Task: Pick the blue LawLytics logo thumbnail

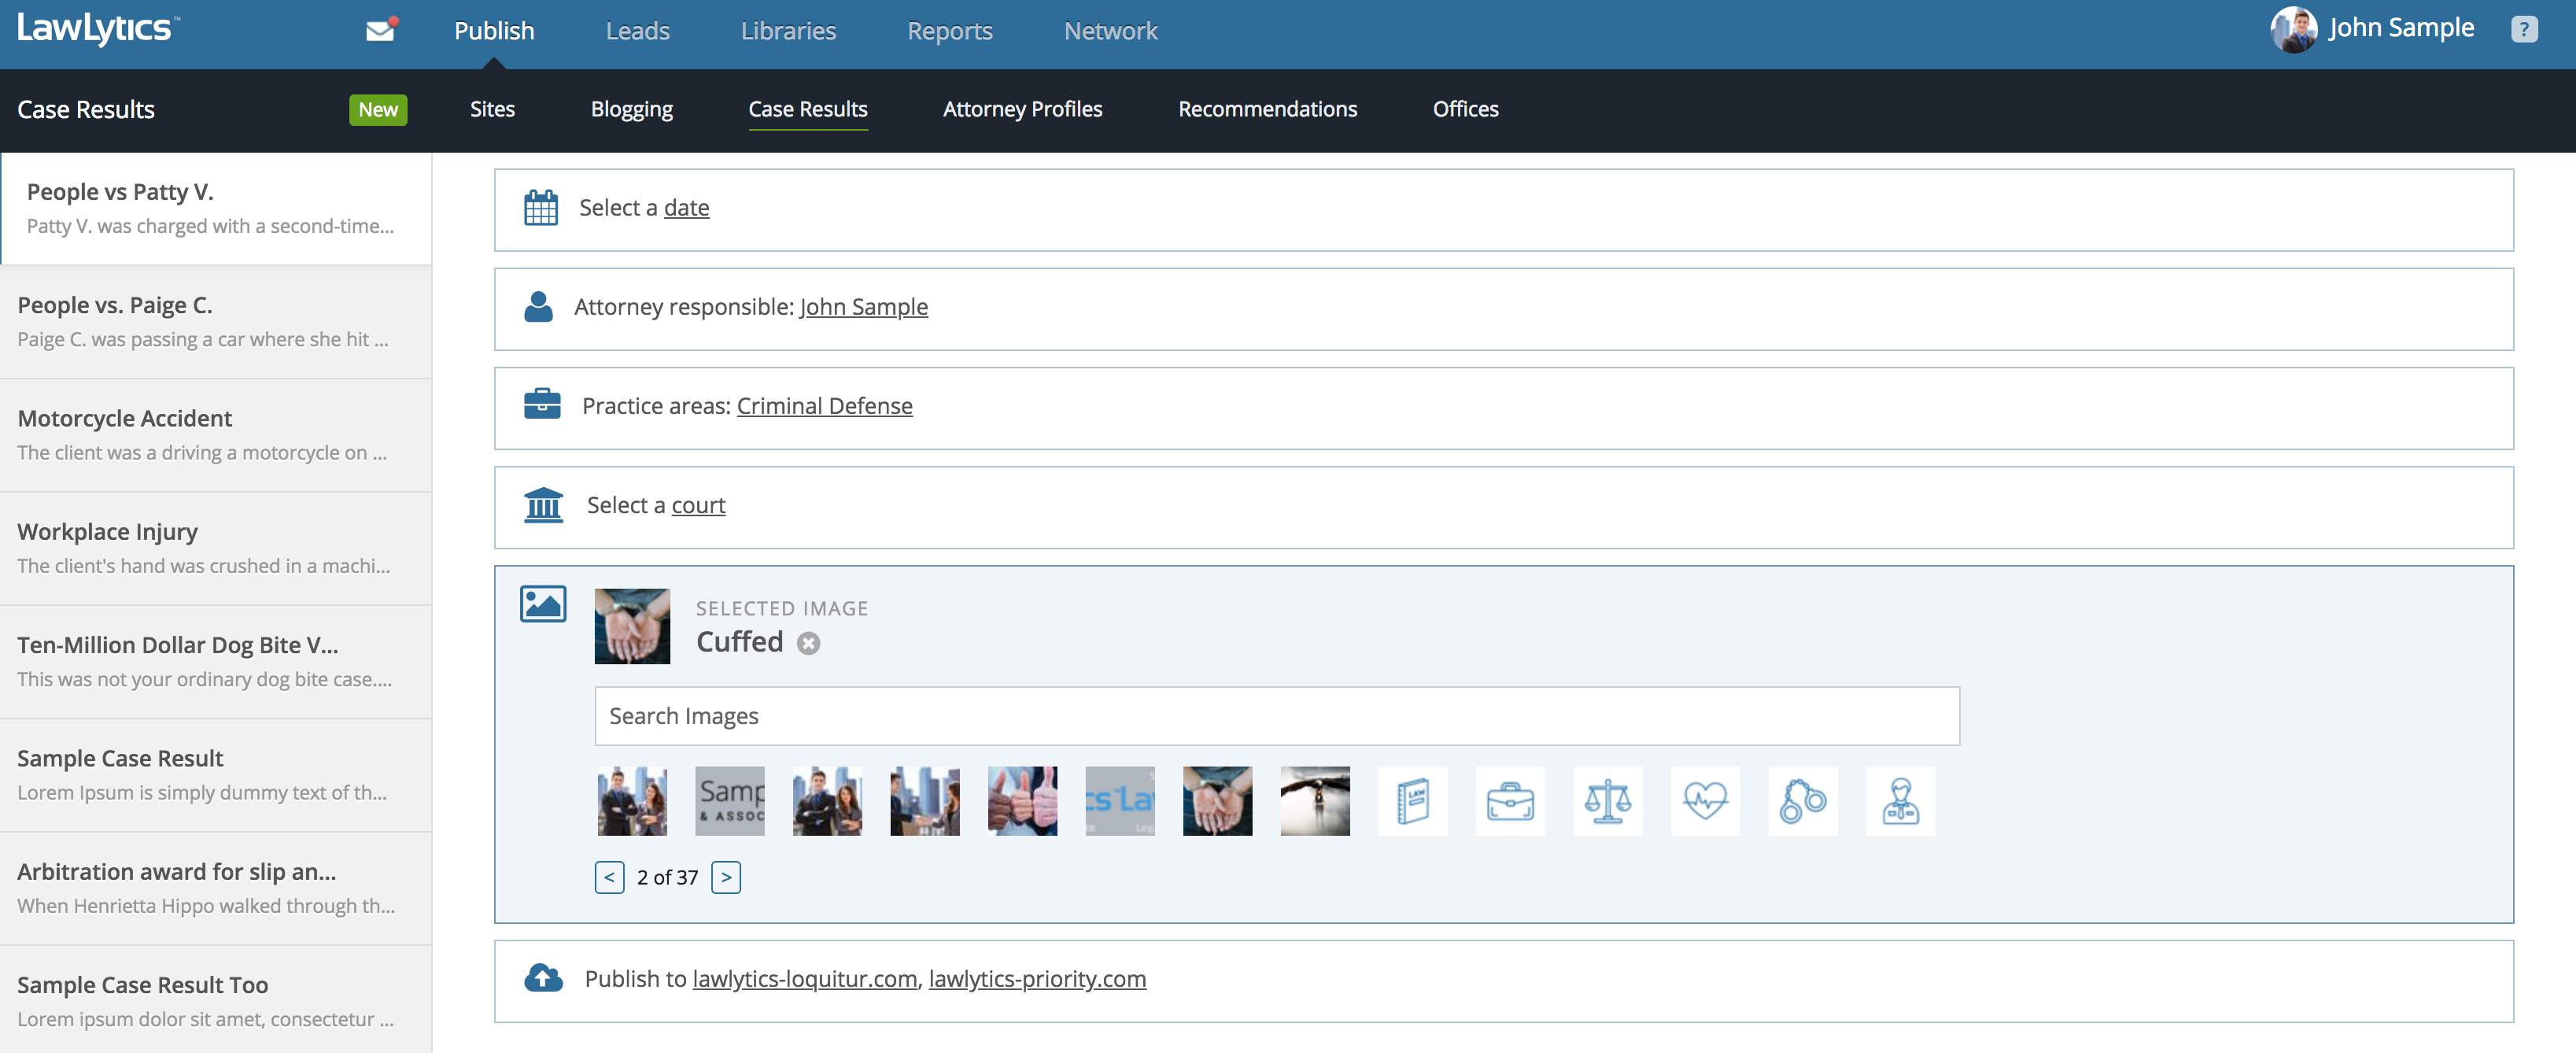Action: 1120,801
